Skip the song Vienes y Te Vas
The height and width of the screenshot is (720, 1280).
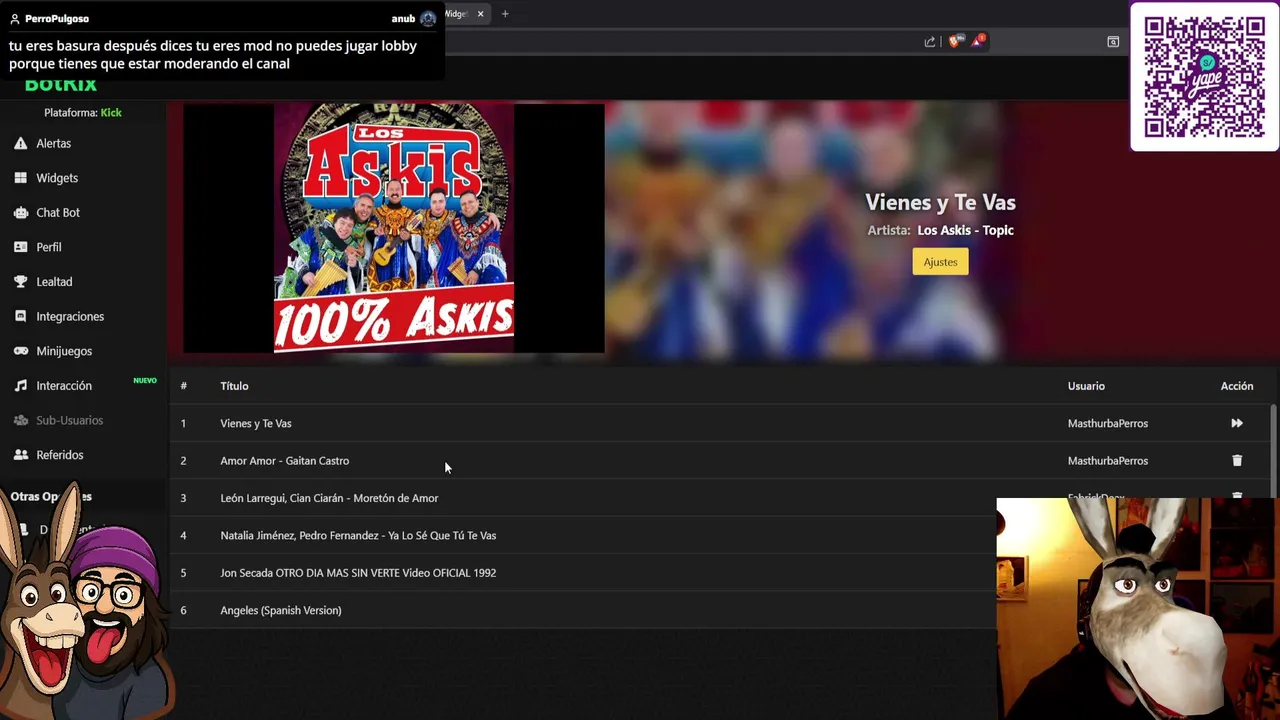(1237, 423)
